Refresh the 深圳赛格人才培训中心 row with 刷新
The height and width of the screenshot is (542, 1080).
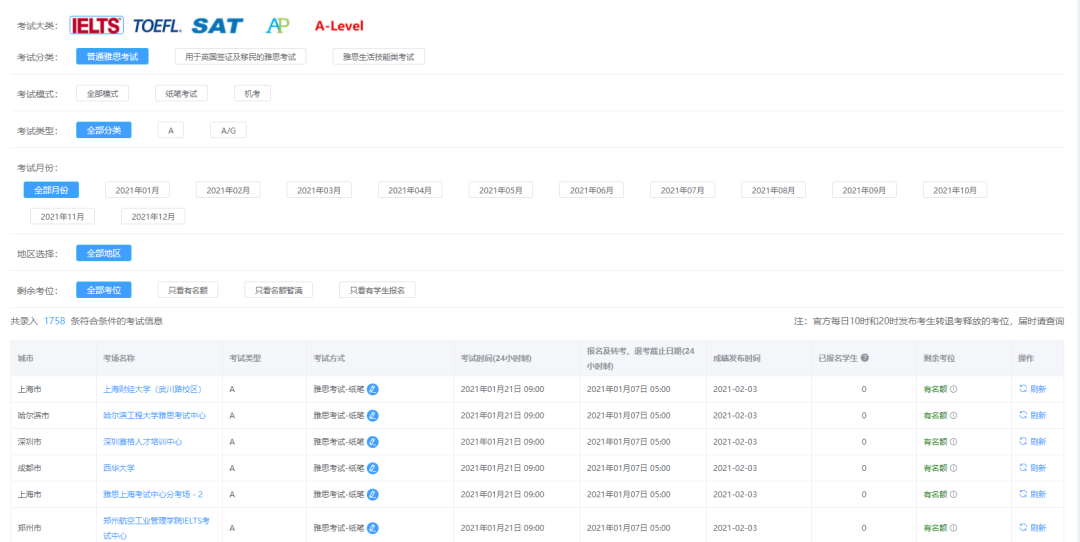1032,441
